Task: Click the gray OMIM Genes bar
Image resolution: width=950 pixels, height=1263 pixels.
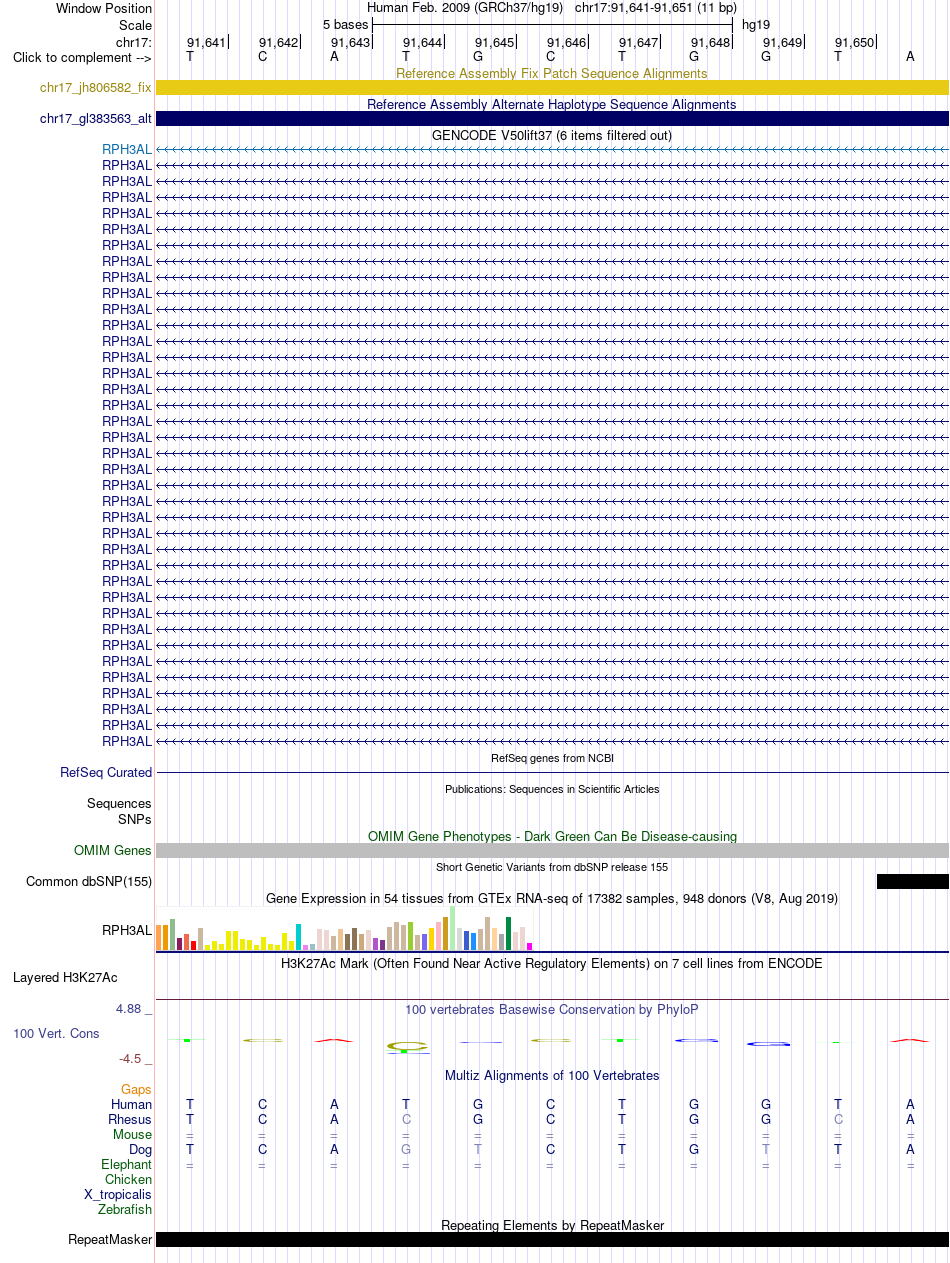Action: pyautogui.click(x=552, y=851)
